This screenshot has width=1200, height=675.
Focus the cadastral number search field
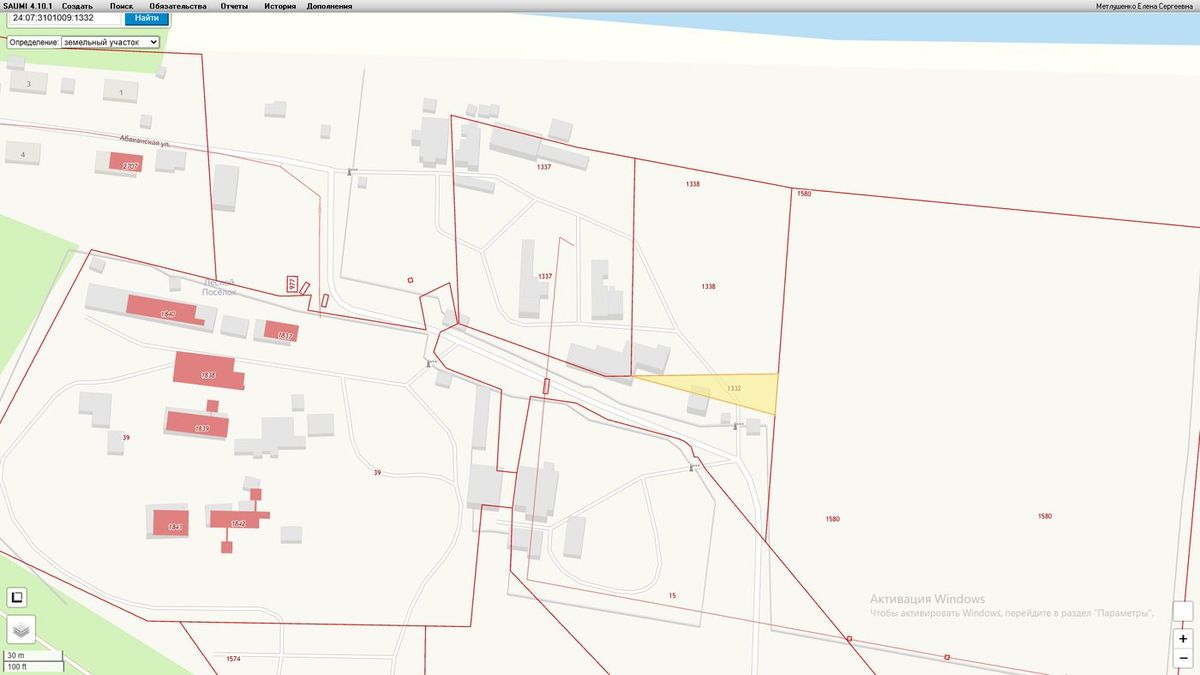pyautogui.click(x=65, y=18)
